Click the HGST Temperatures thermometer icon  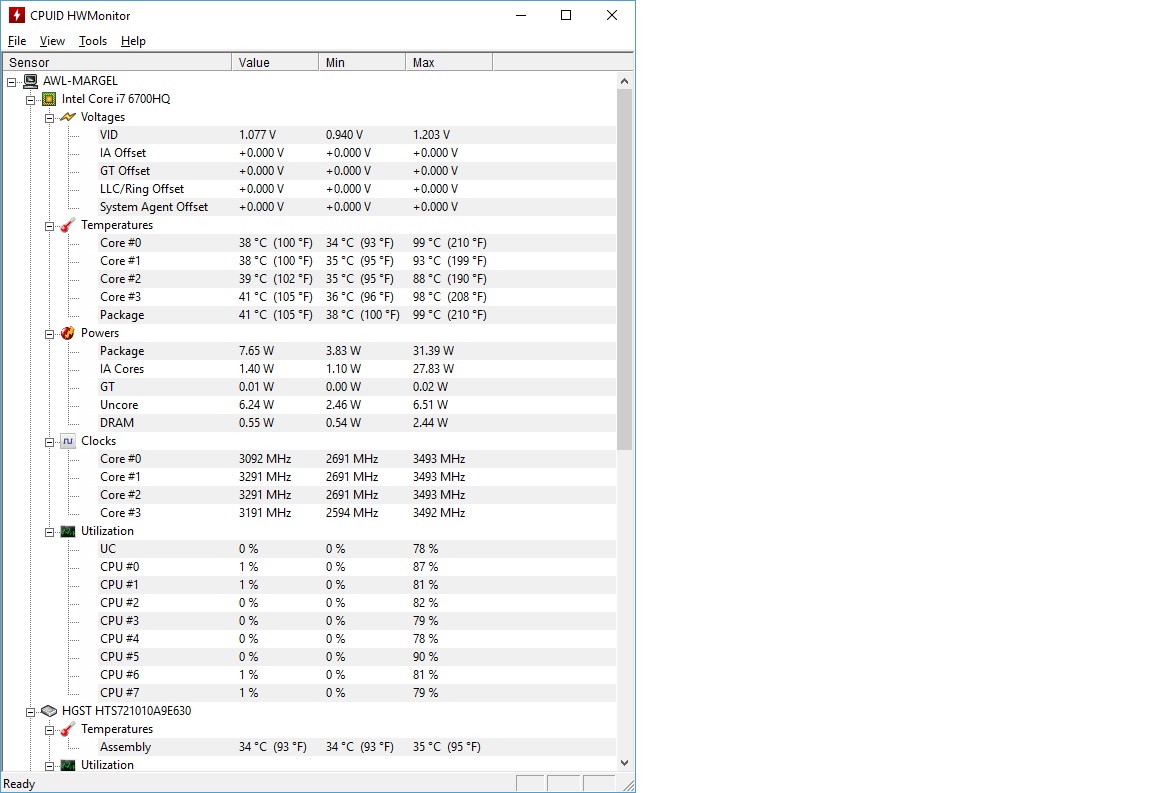68,729
